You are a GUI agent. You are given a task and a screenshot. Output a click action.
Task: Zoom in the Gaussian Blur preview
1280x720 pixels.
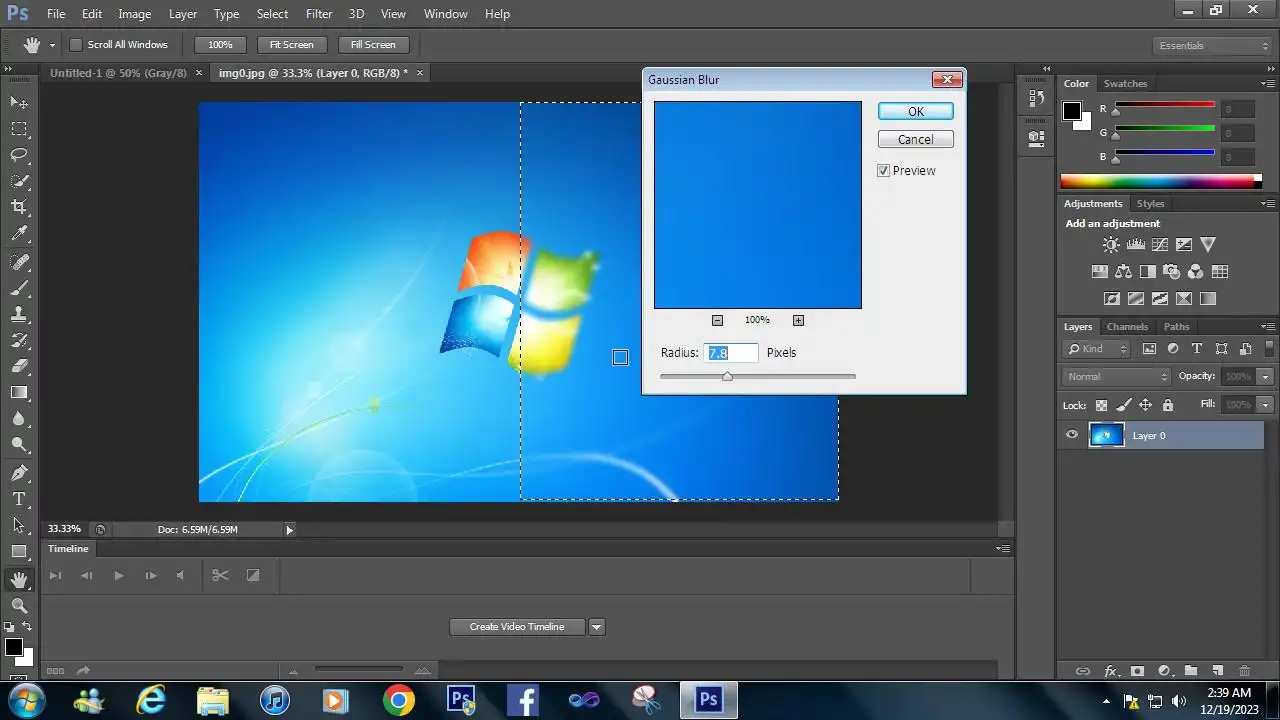point(798,320)
